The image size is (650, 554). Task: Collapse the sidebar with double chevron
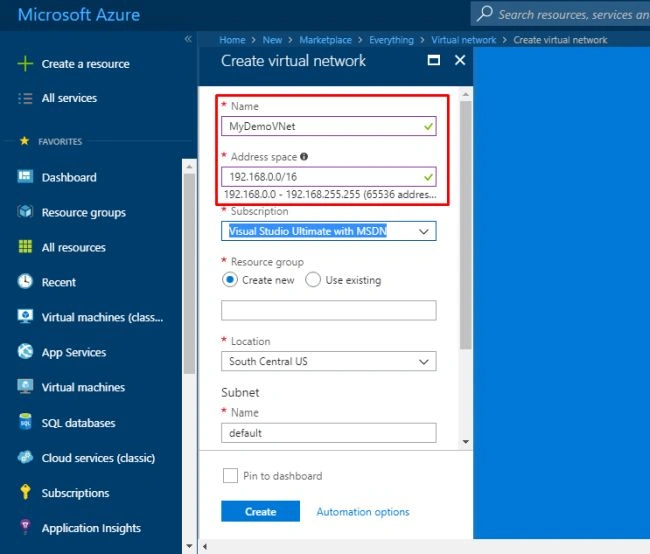(x=188, y=39)
